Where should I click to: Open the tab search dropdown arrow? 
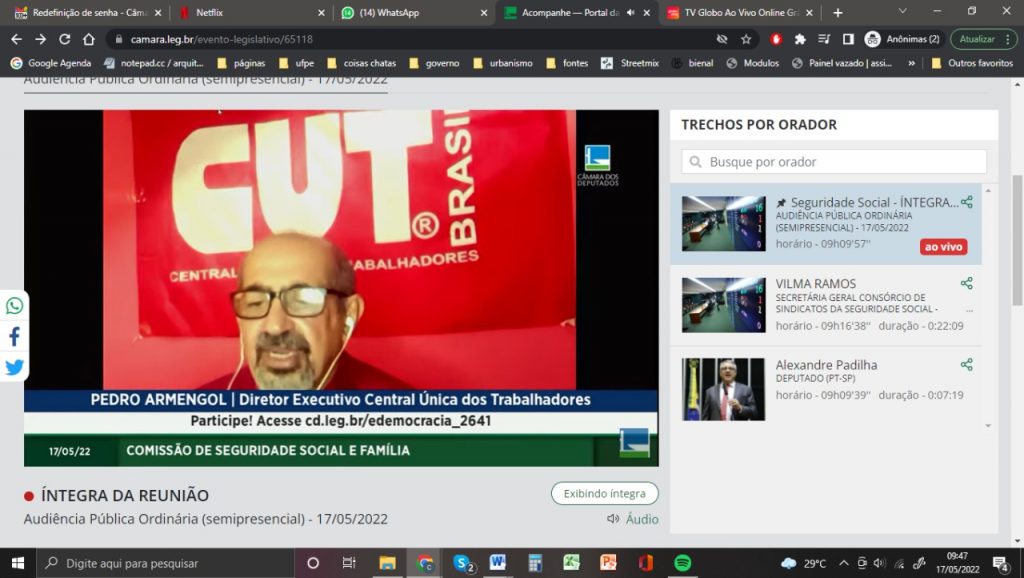[903, 11]
